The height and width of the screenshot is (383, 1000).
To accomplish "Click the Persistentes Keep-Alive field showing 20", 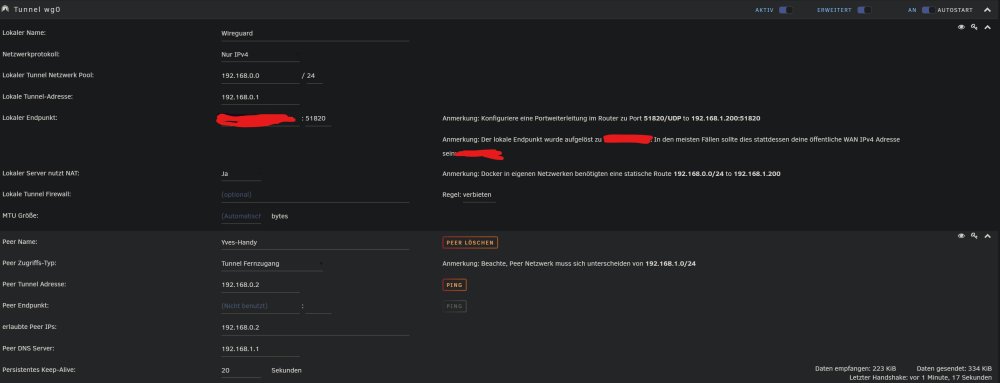I will pos(241,370).
